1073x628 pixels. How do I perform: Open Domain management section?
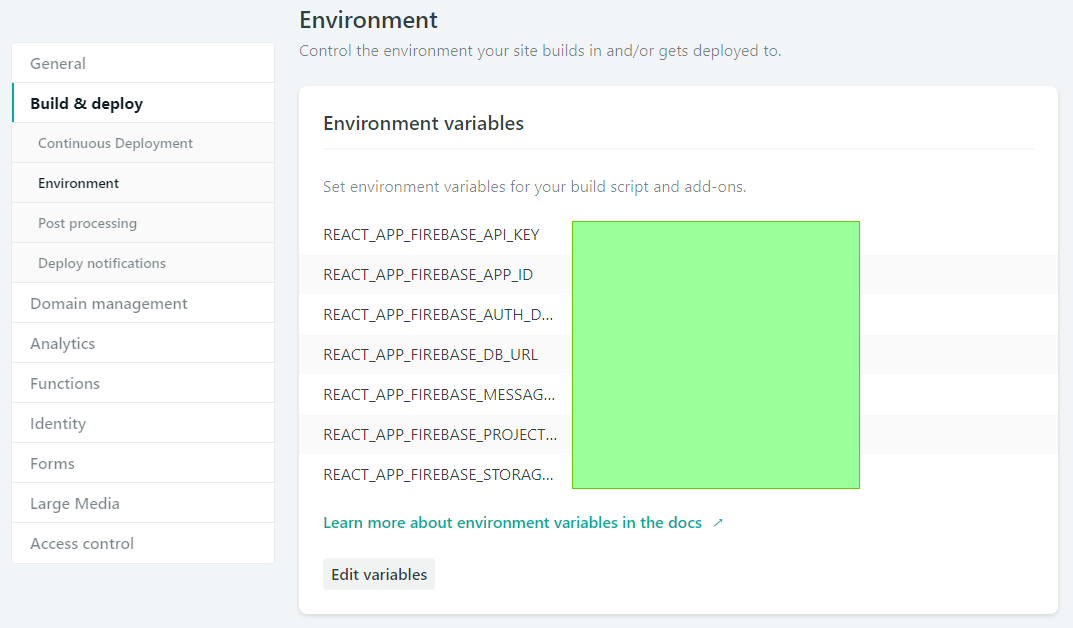coord(143,303)
